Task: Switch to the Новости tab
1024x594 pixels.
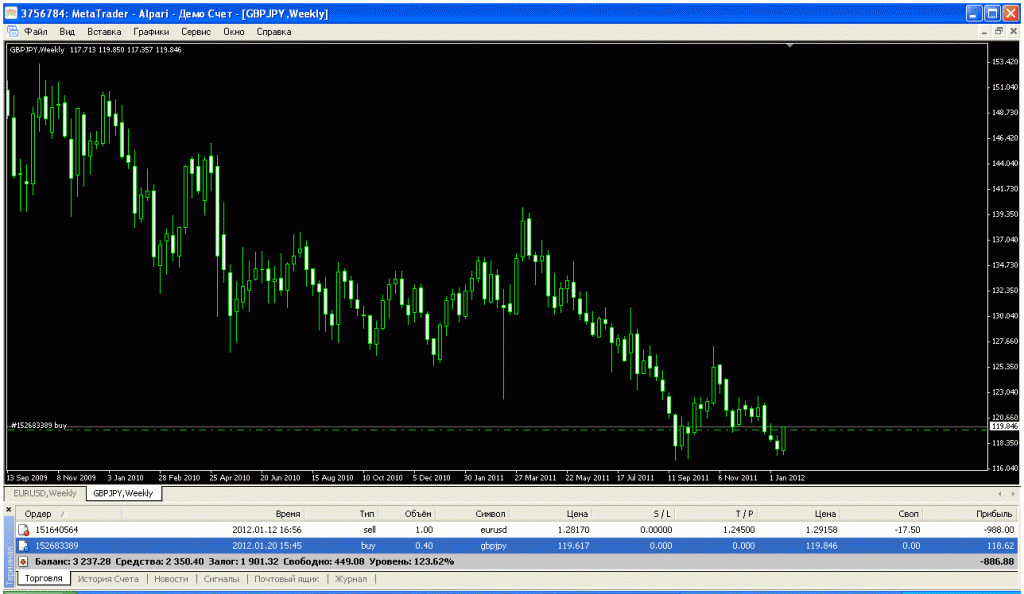Action: click(x=170, y=579)
